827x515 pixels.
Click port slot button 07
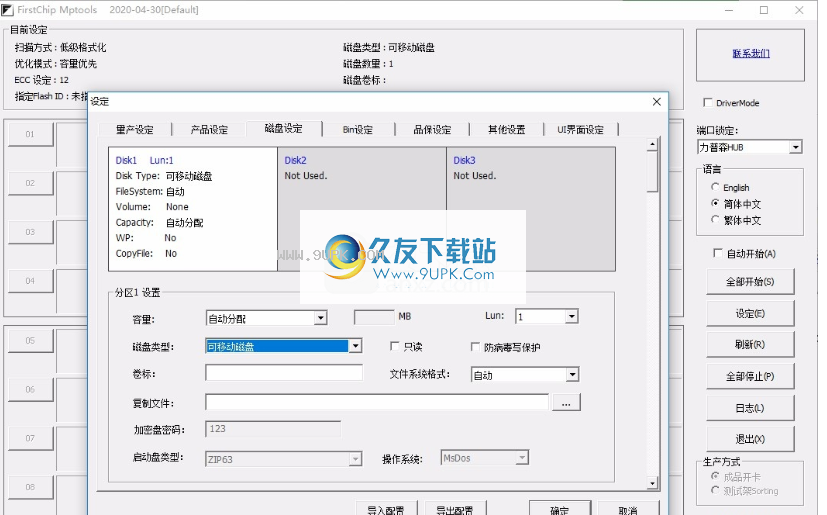pos(31,438)
